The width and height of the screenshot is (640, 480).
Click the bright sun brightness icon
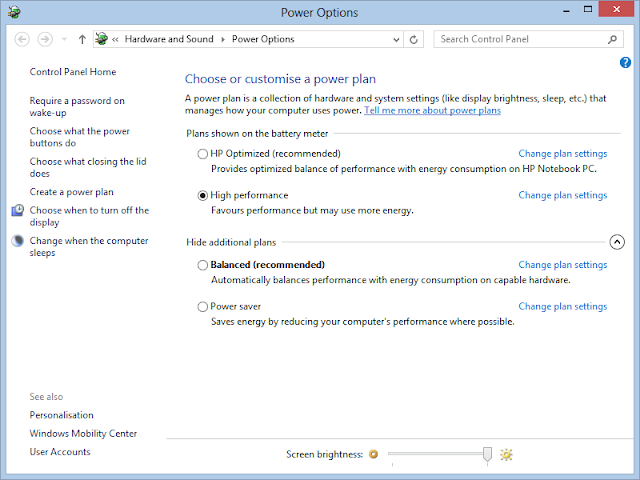pos(506,454)
